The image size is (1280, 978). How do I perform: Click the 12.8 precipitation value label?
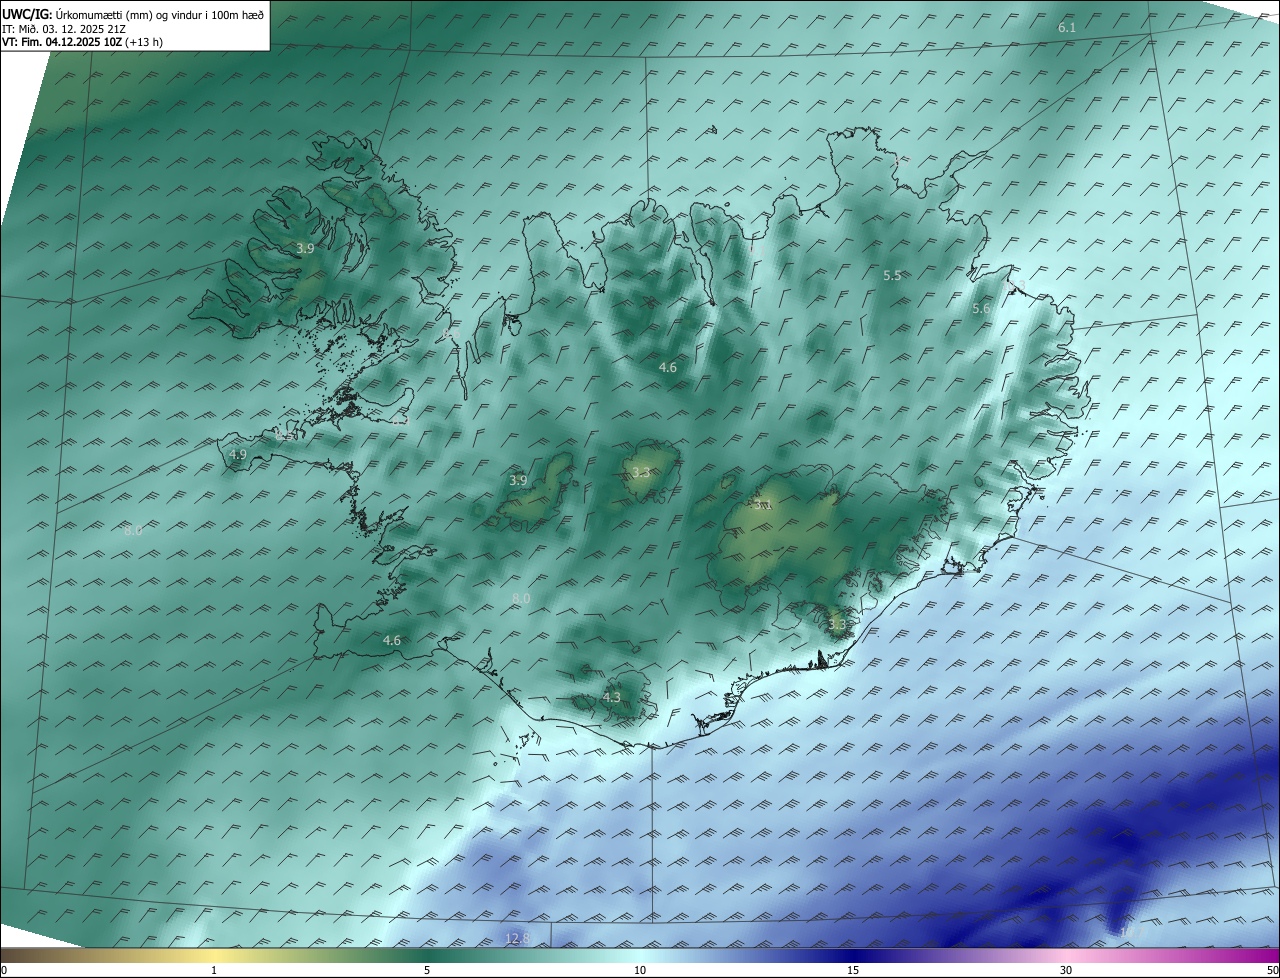point(517,938)
